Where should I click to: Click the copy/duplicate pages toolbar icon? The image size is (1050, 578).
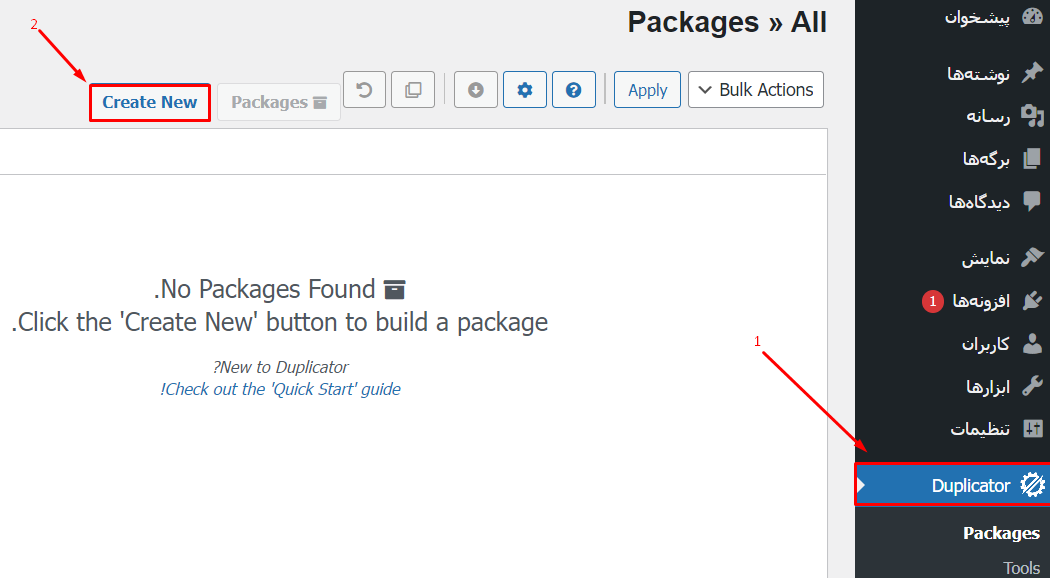pyautogui.click(x=413, y=90)
